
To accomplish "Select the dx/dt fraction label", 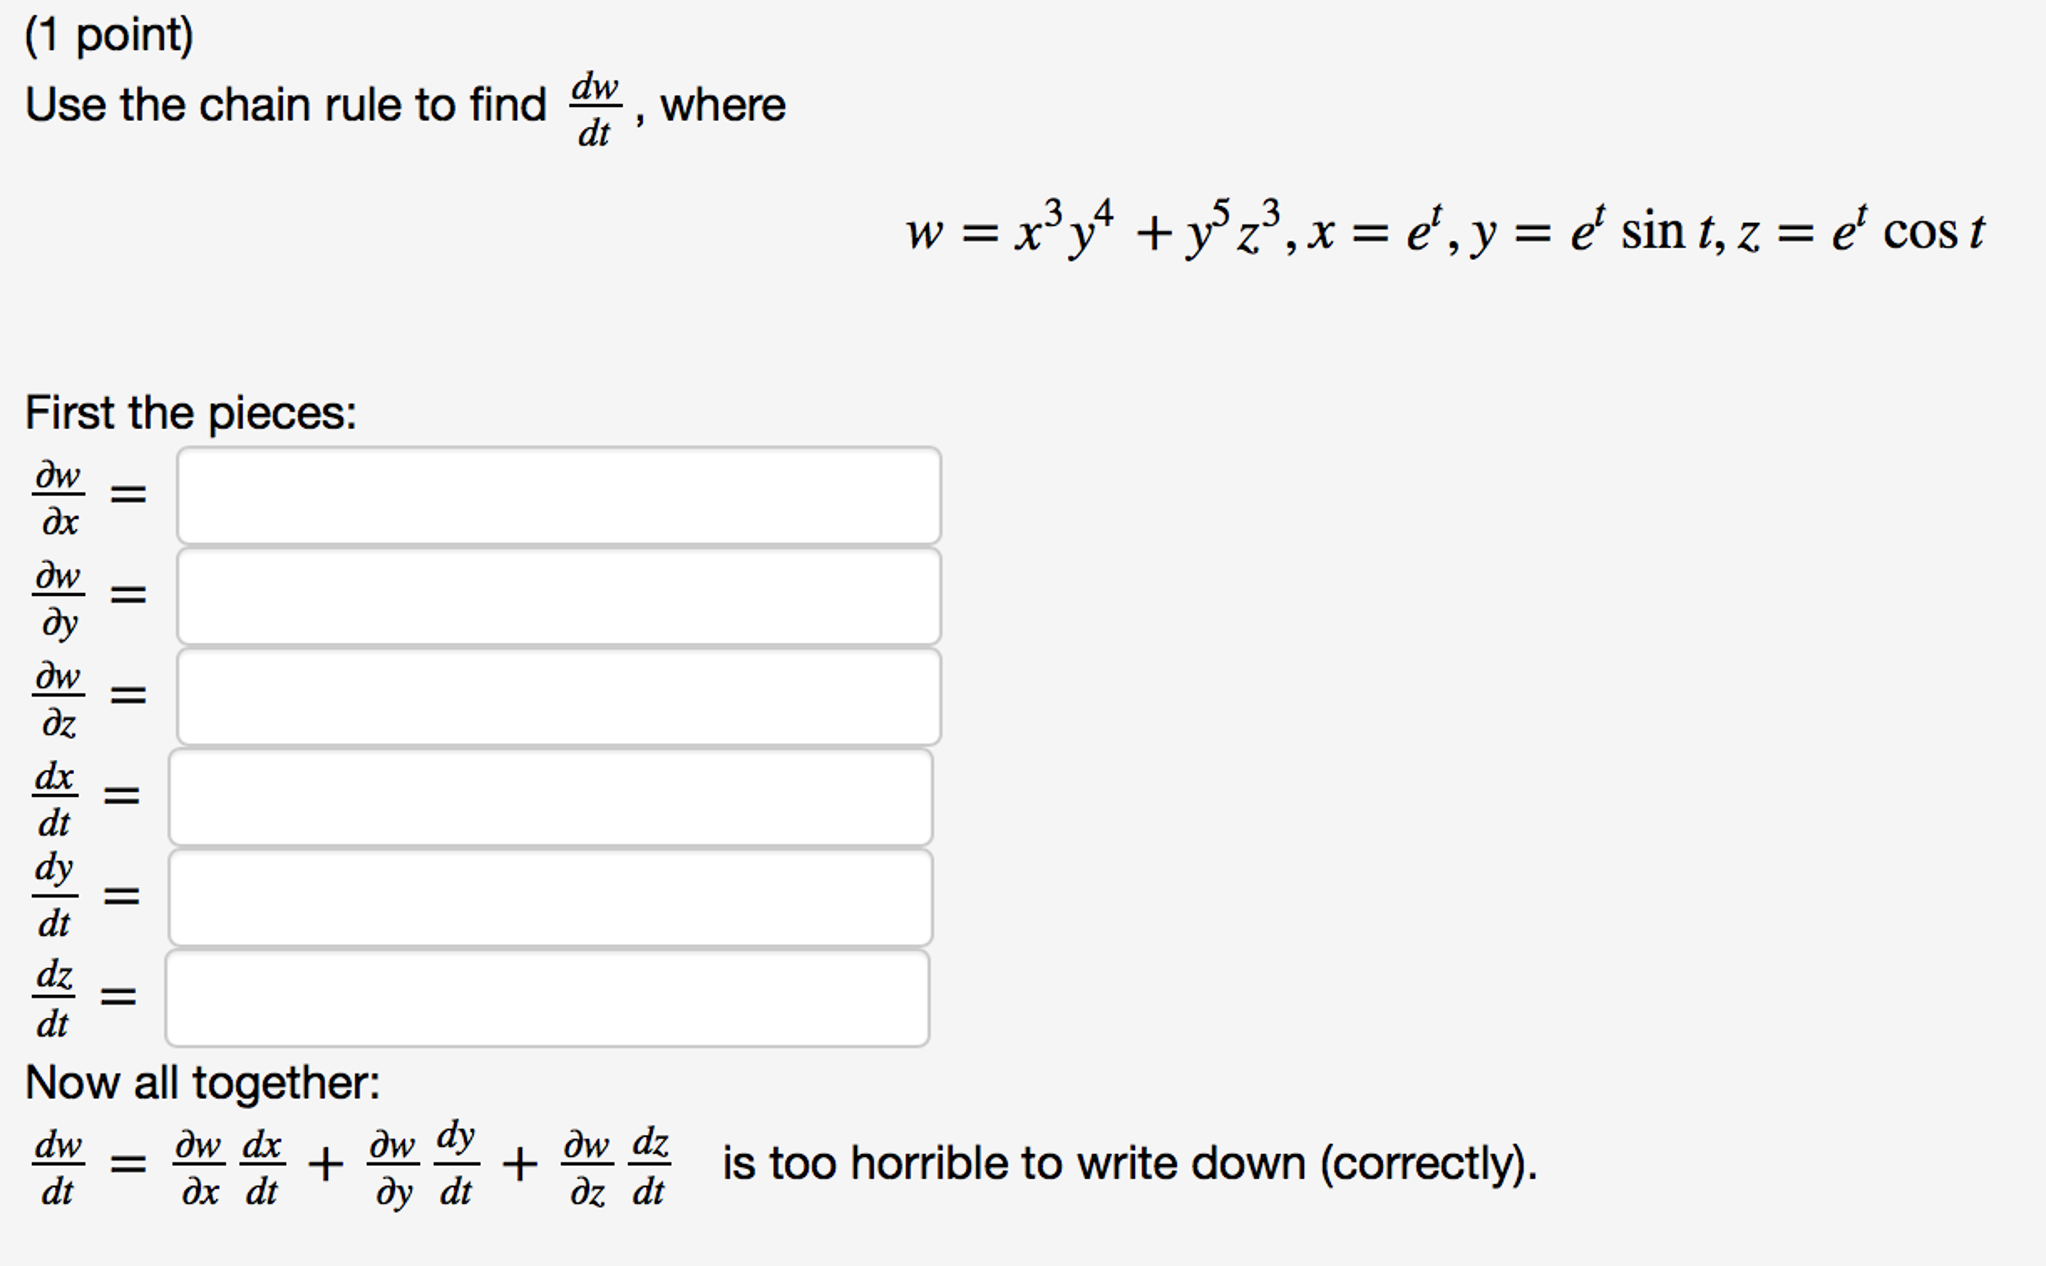I will coord(55,797).
